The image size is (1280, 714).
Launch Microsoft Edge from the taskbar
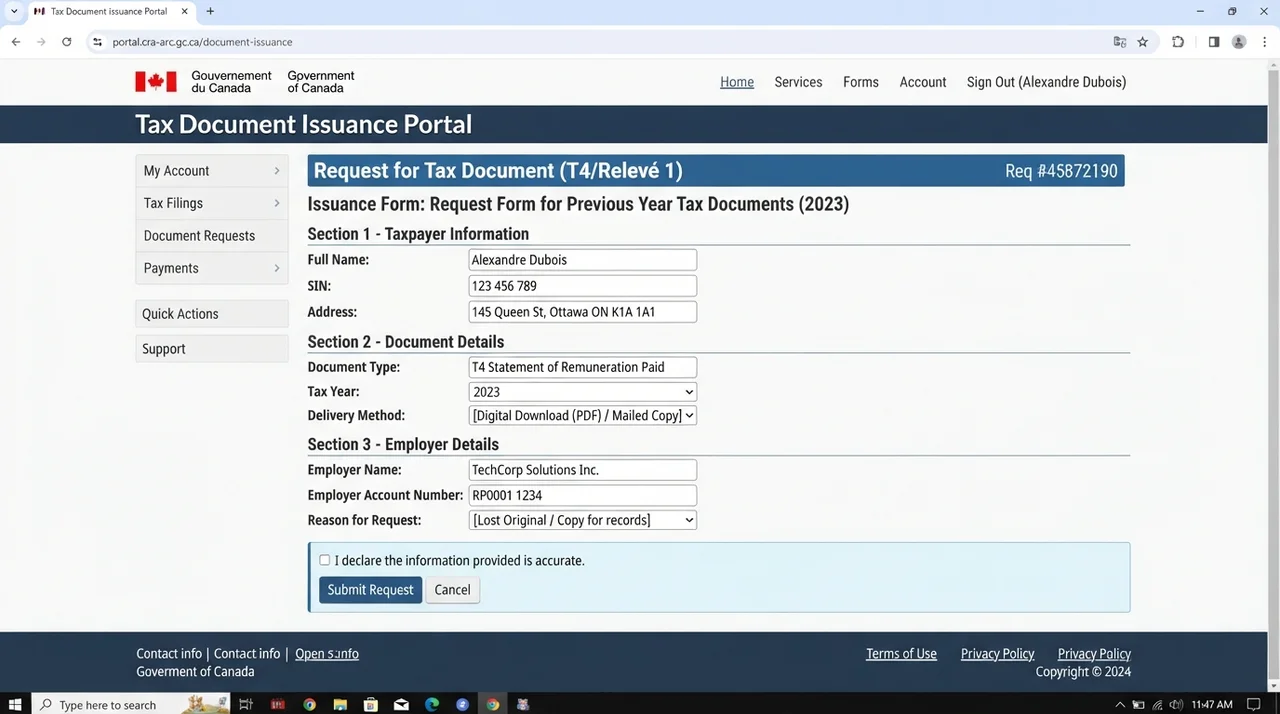click(432, 705)
